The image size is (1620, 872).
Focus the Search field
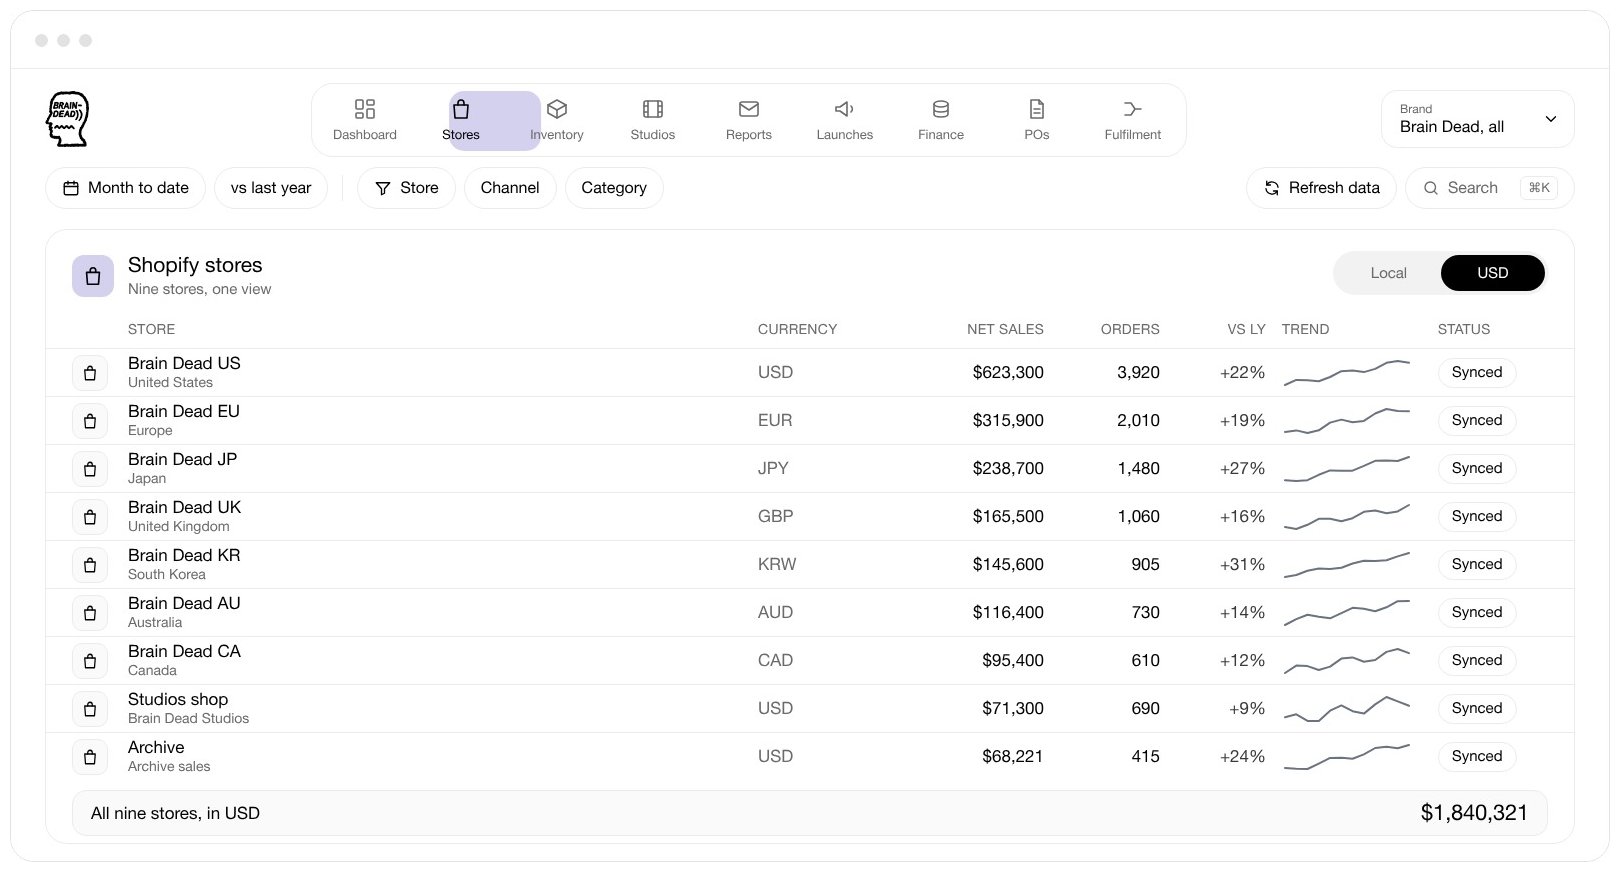pyautogui.click(x=1490, y=188)
